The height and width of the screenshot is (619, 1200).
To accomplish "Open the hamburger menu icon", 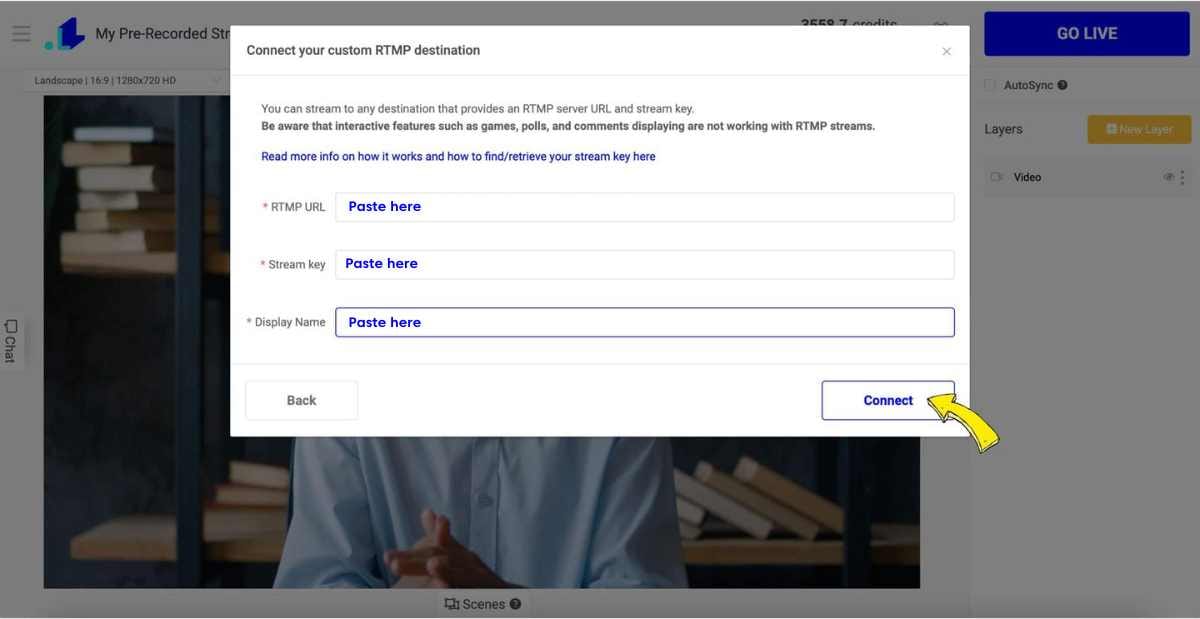I will (x=21, y=34).
